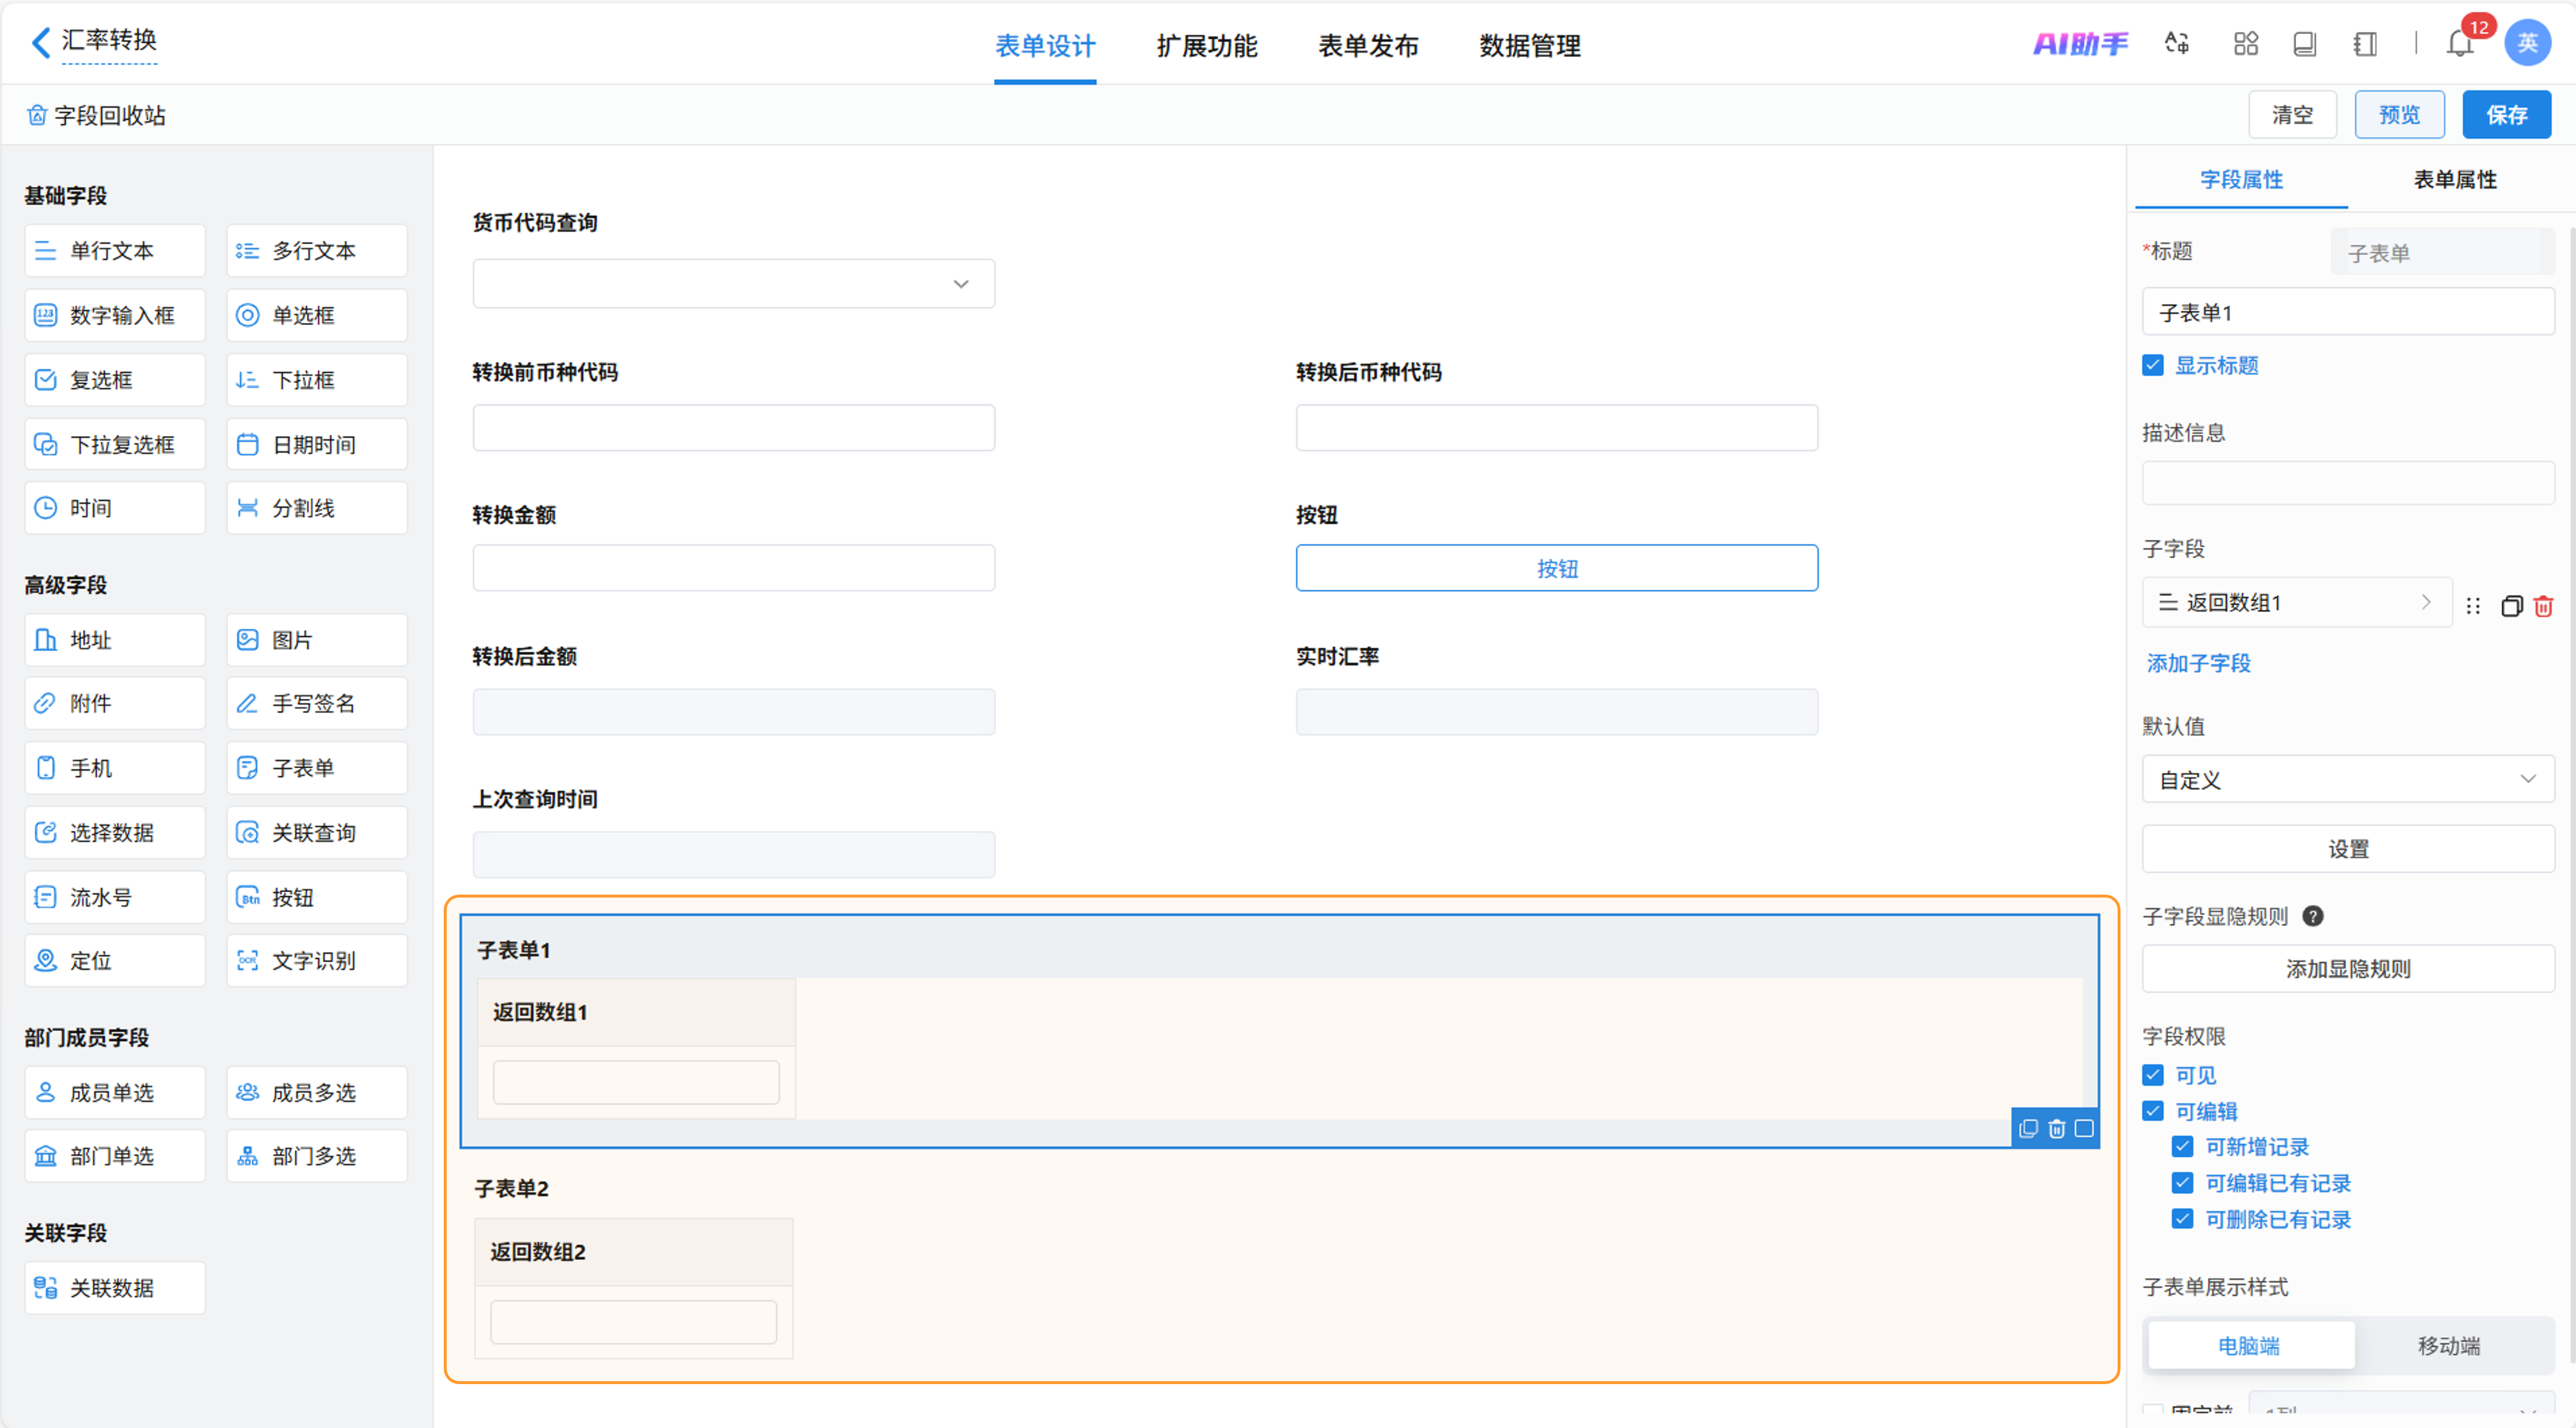
Task: Disable the 可删除已有记录 checkbox
Action: click(x=2183, y=1219)
